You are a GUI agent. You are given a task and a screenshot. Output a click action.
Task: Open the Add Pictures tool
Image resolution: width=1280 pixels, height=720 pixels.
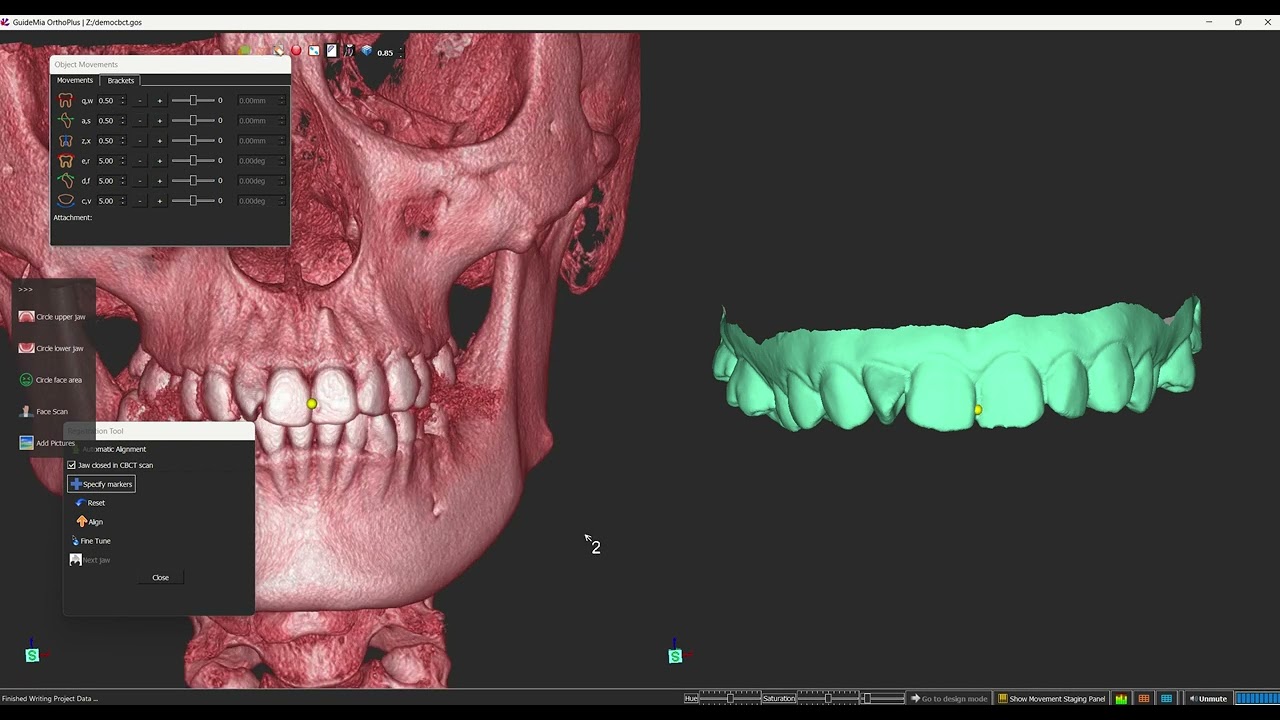pyautogui.click(x=48, y=443)
